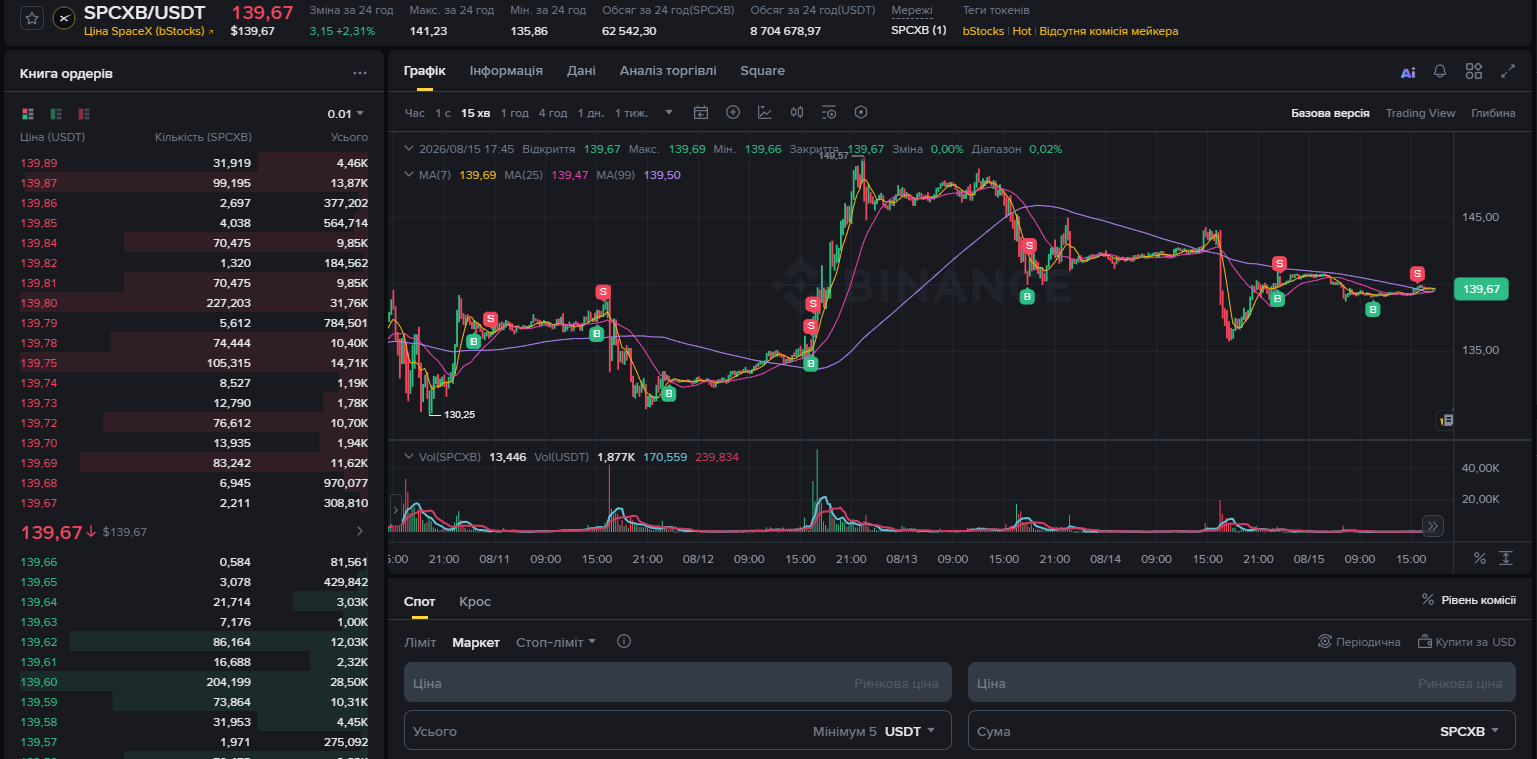The height and width of the screenshot is (759, 1537).
Task: Show only buy orders in order book
Action: pyautogui.click(x=56, y=113)
